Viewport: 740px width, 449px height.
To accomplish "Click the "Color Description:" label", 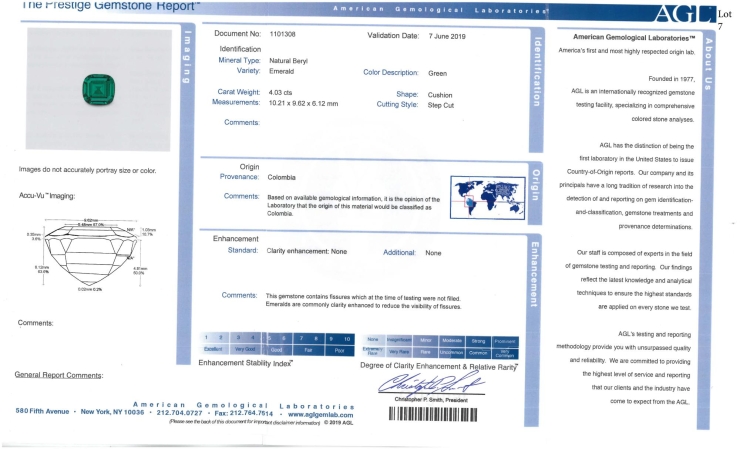I will click(x=391, y=73).
